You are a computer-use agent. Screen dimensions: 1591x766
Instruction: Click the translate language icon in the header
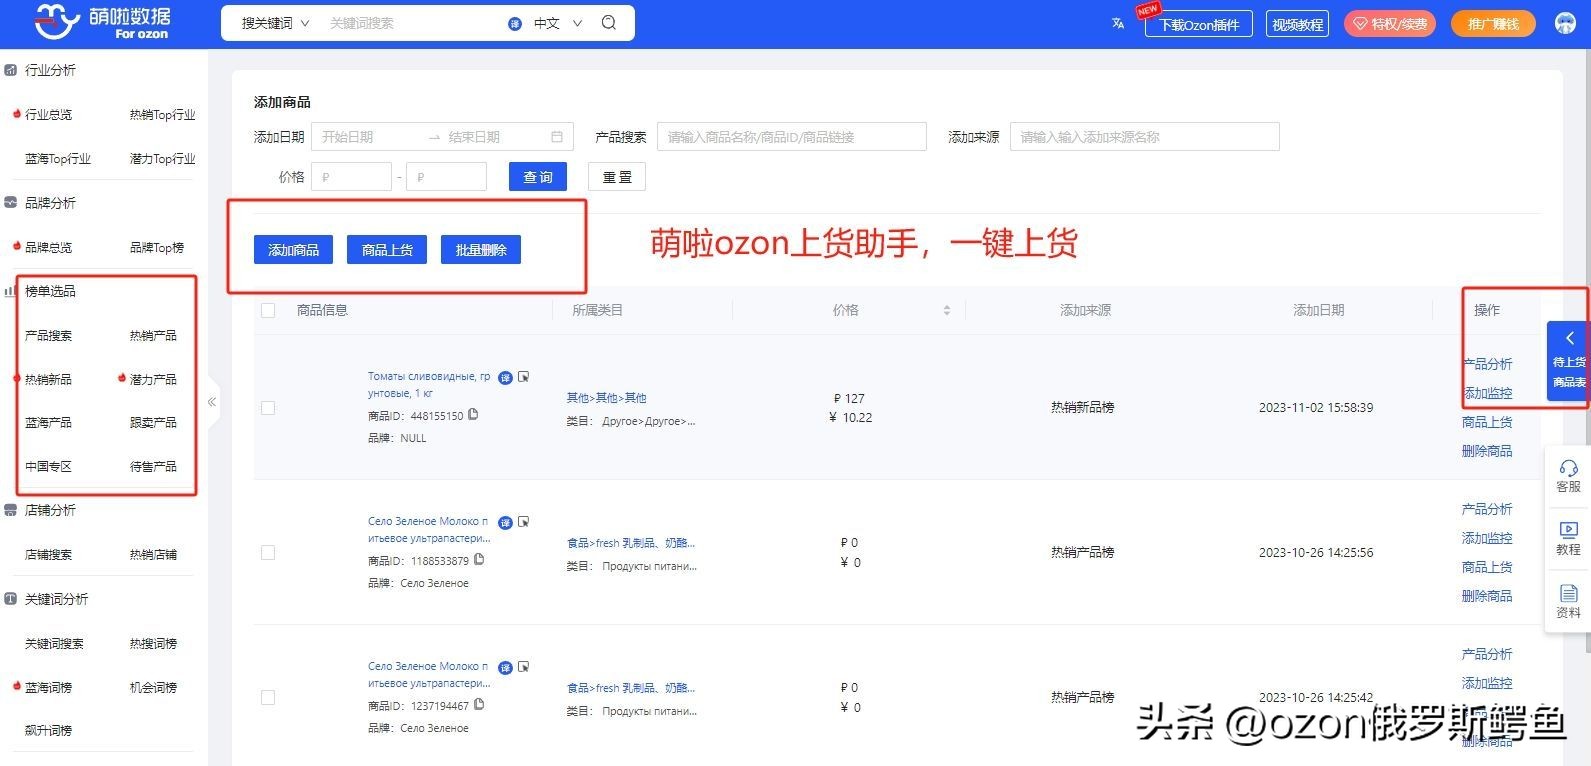pos(1118,23)
